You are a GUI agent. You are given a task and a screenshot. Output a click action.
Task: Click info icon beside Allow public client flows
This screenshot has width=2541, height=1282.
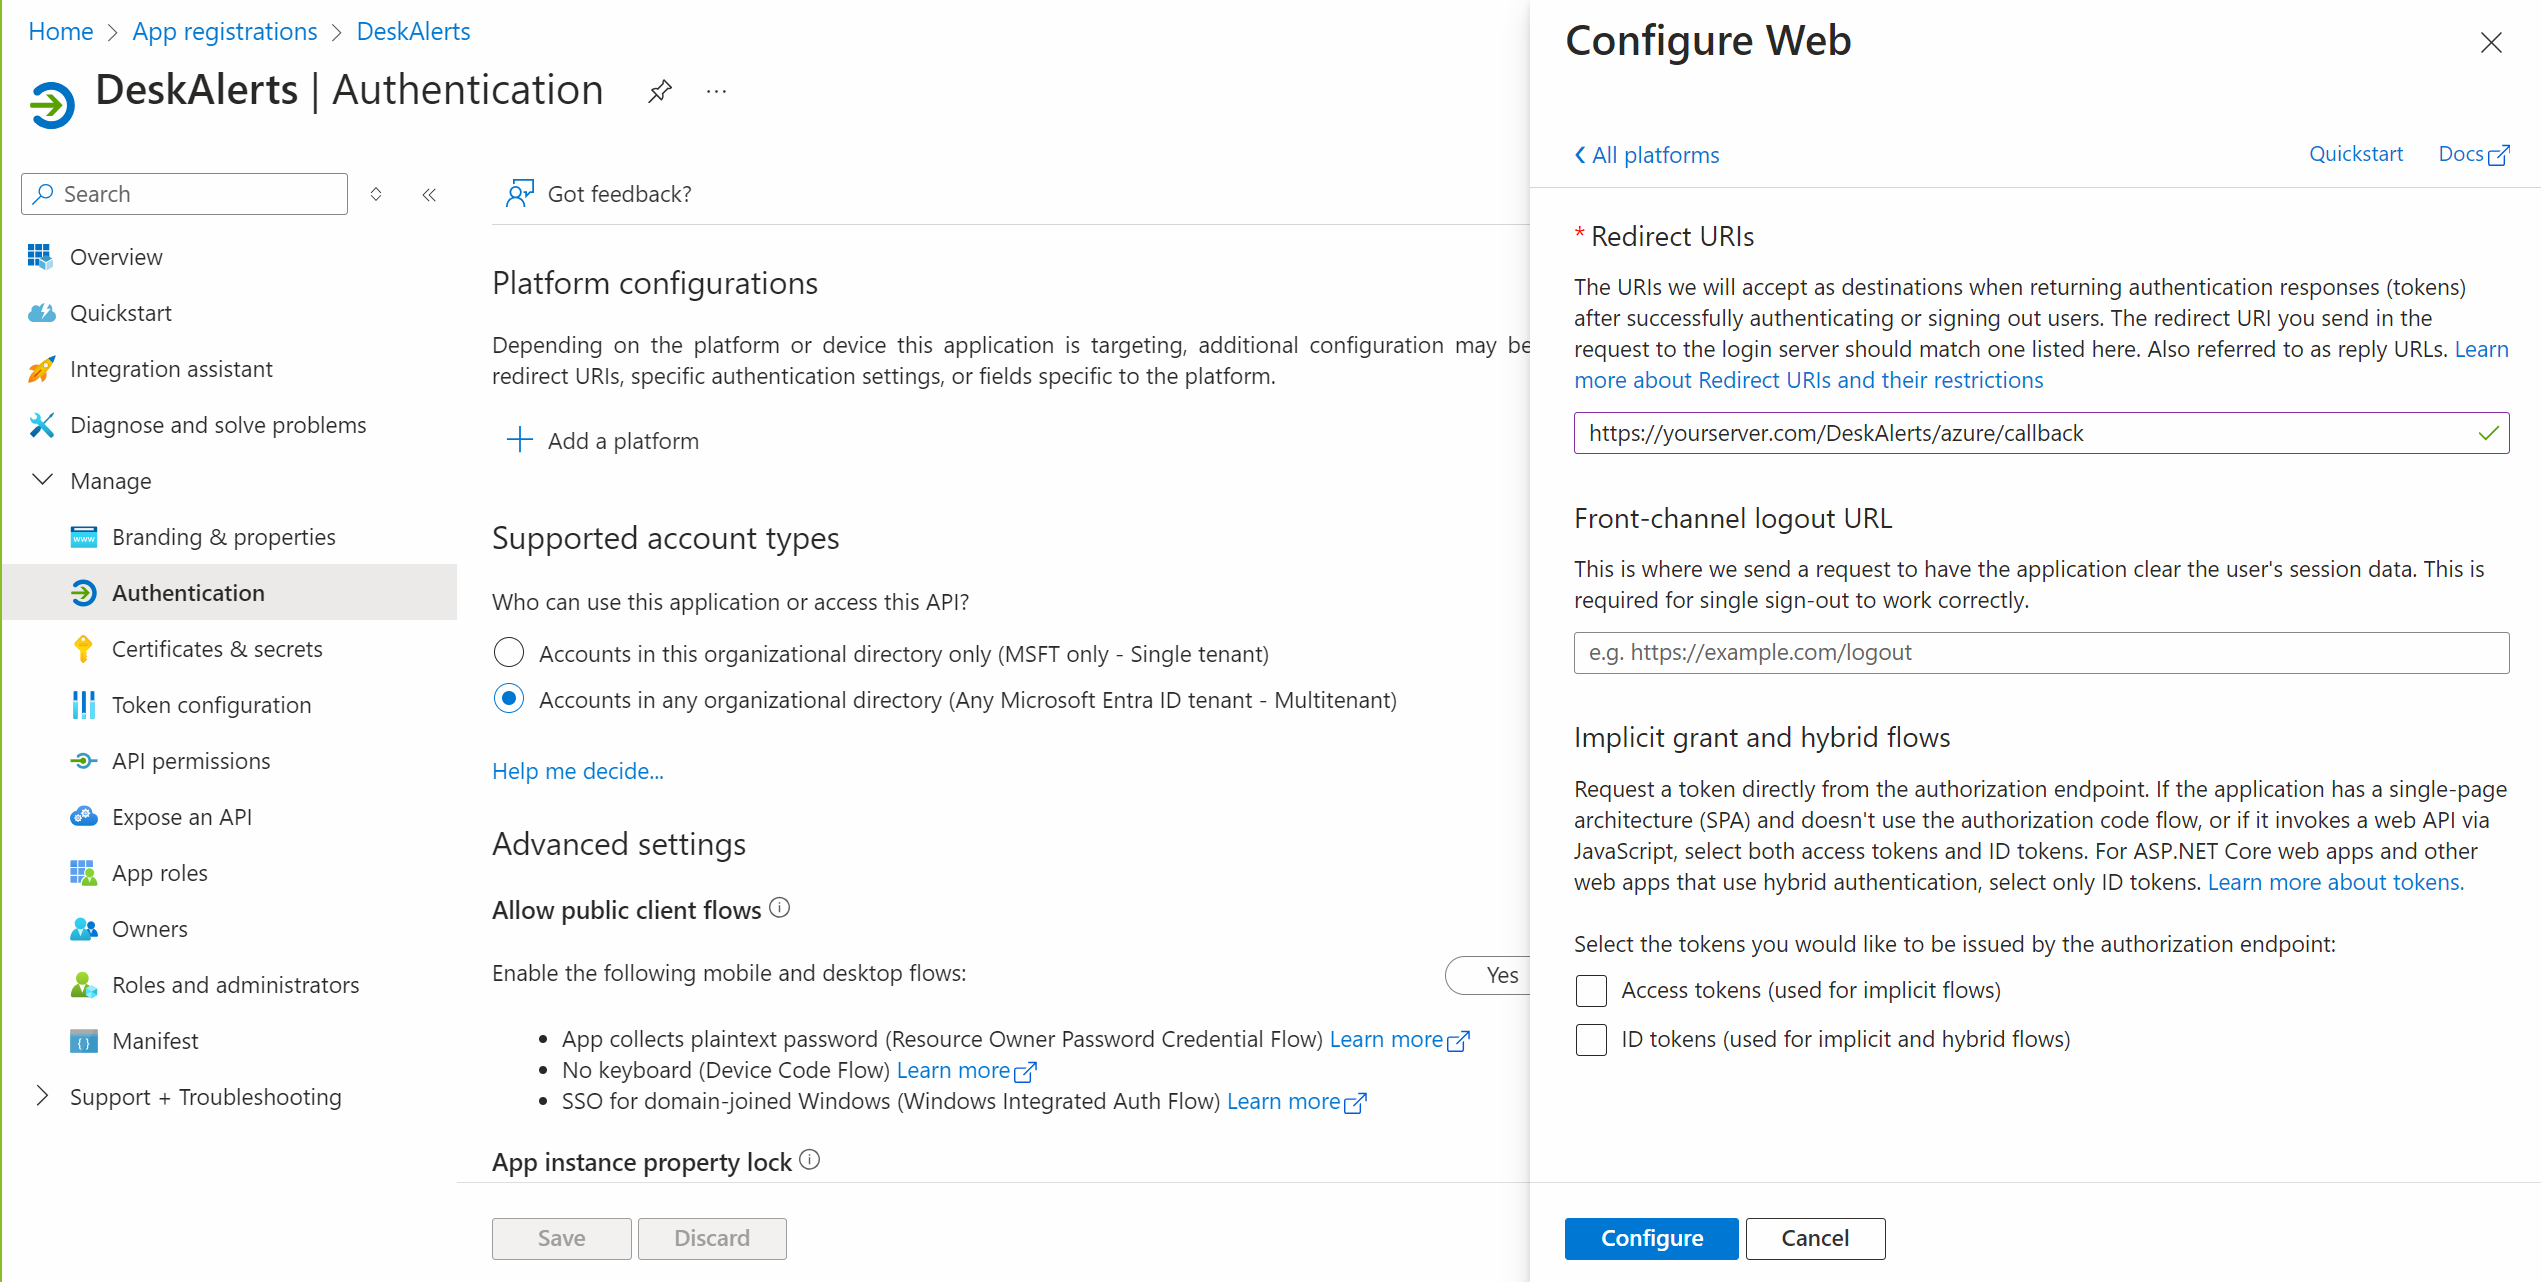tap(780, 908)
